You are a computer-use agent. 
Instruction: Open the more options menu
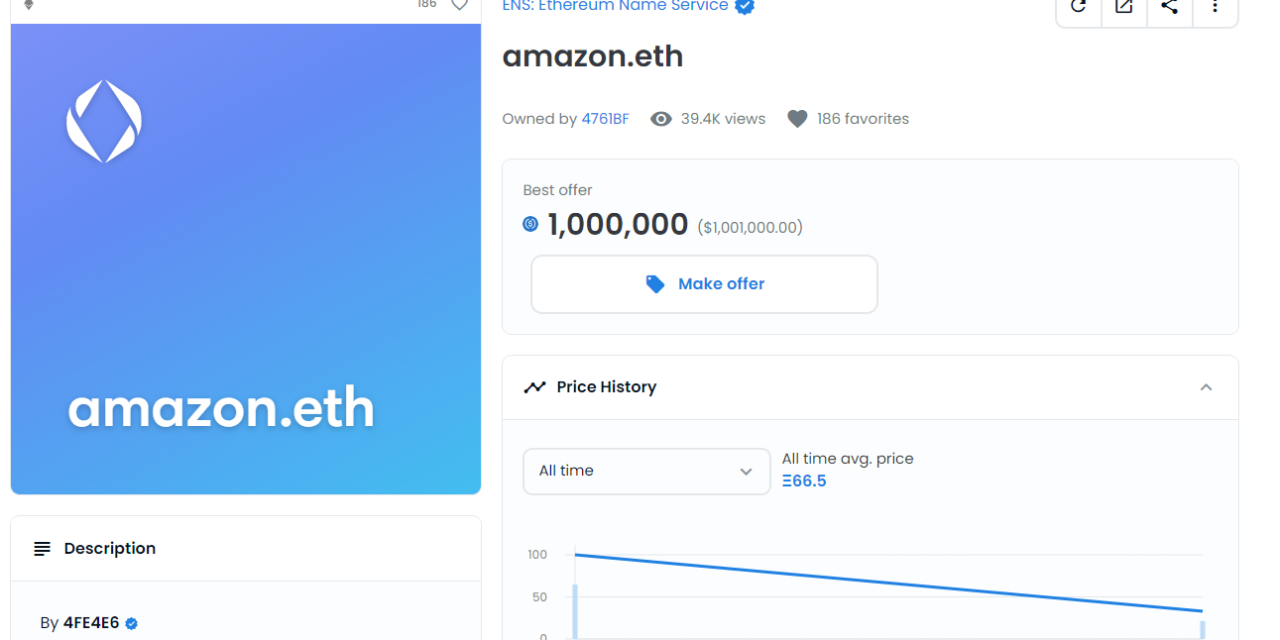click(1215, 6)
